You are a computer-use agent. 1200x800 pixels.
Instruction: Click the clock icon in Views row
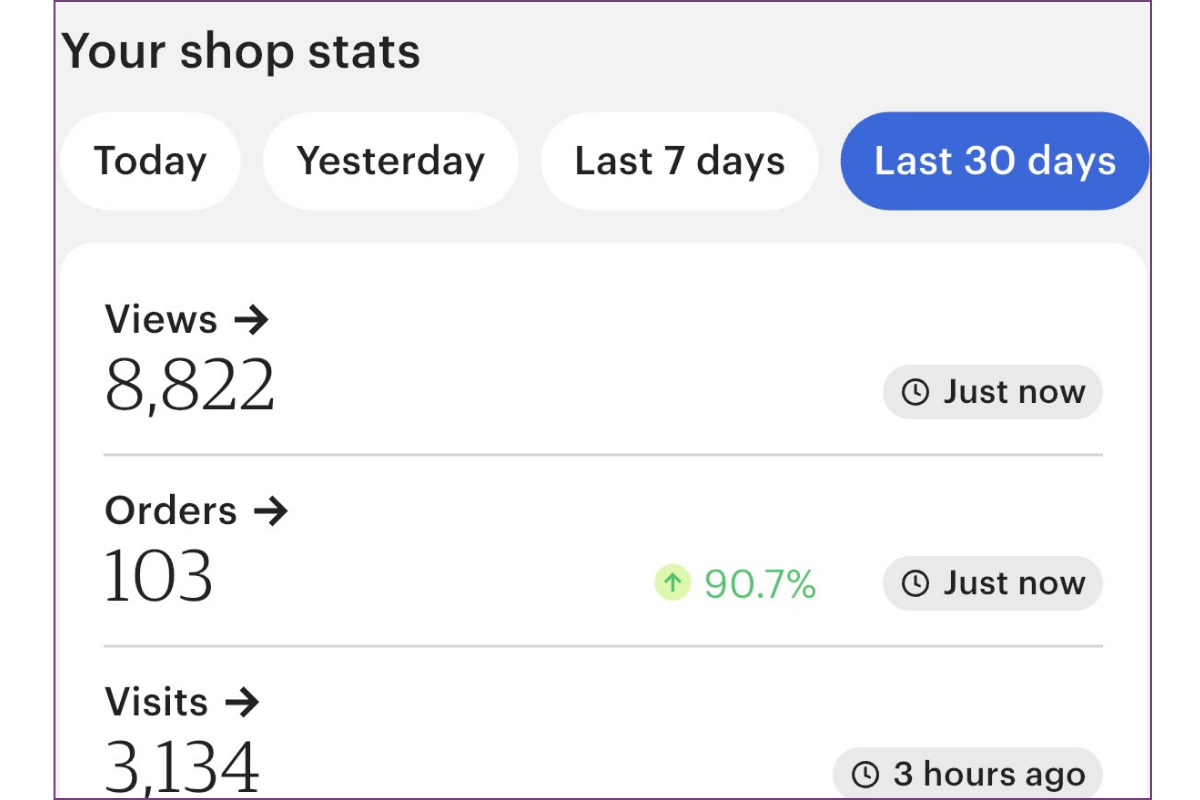915,392
